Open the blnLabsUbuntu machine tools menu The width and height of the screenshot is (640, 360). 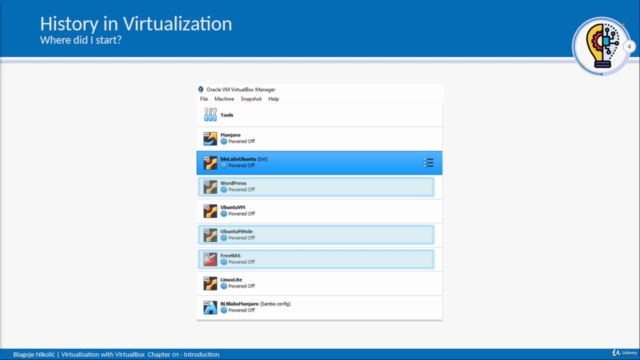point(428,162)
